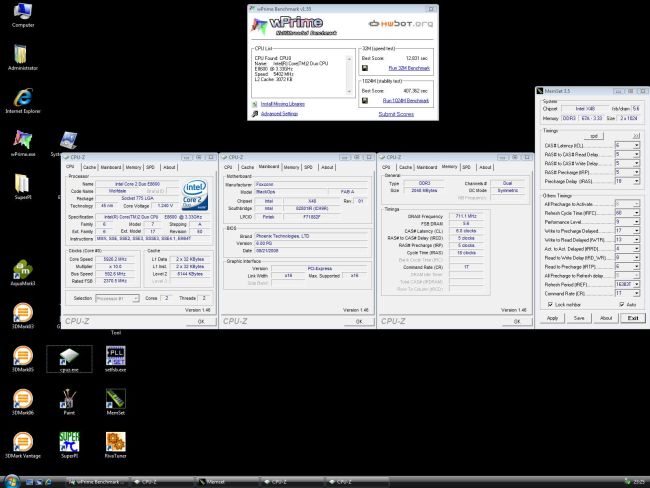The height and width of the screenshot is (488, 650).
Task: Open the Performance Level dropdown
Action: click(x=636, y=222)
